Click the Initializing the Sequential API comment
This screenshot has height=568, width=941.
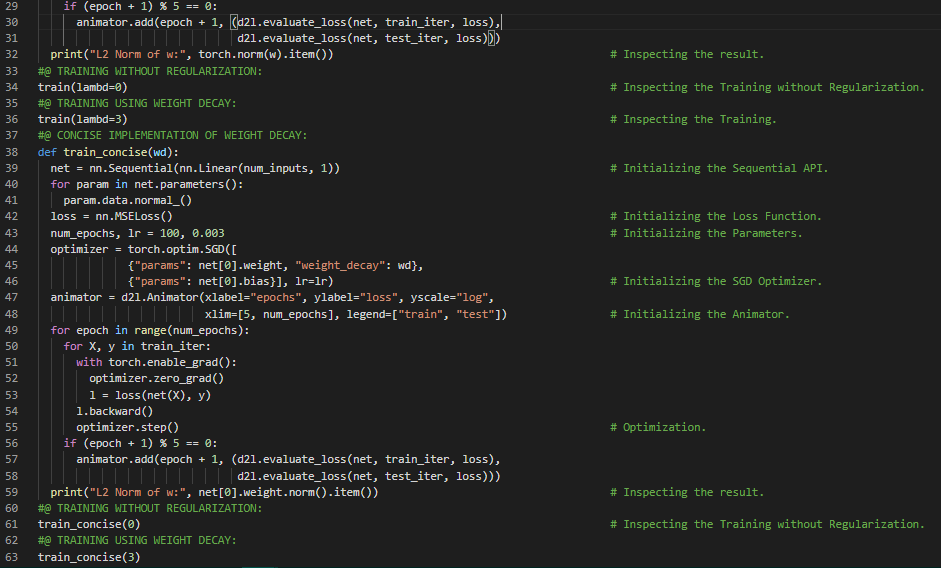click(718, 168)
